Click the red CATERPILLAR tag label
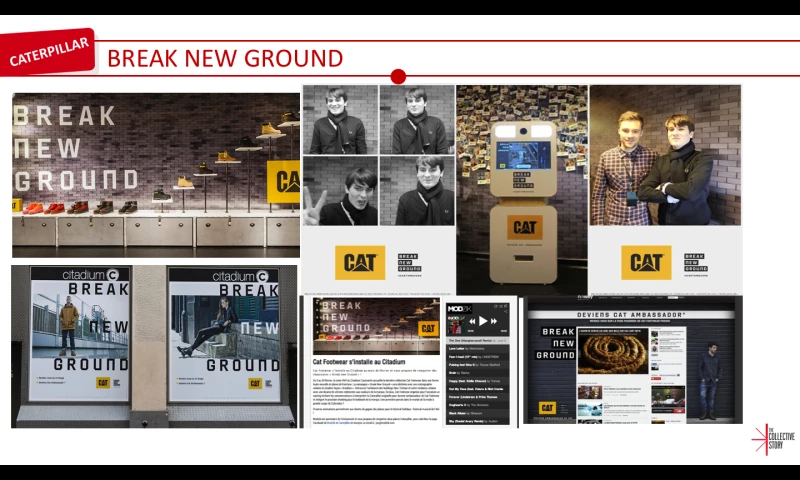The height and width of the screenshot is (480, 800). tap(47, 52)
